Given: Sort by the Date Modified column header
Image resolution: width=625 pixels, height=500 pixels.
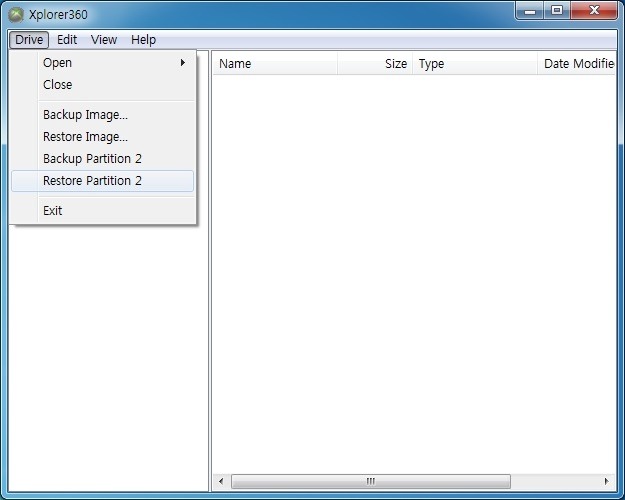Looking at the screenshot, I should pos(577,63).
